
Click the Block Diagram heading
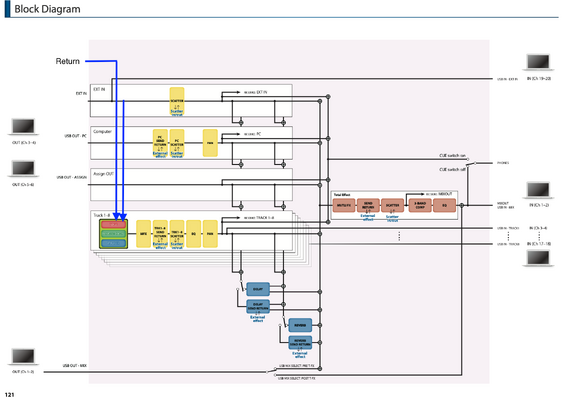(x=47, y=9)
